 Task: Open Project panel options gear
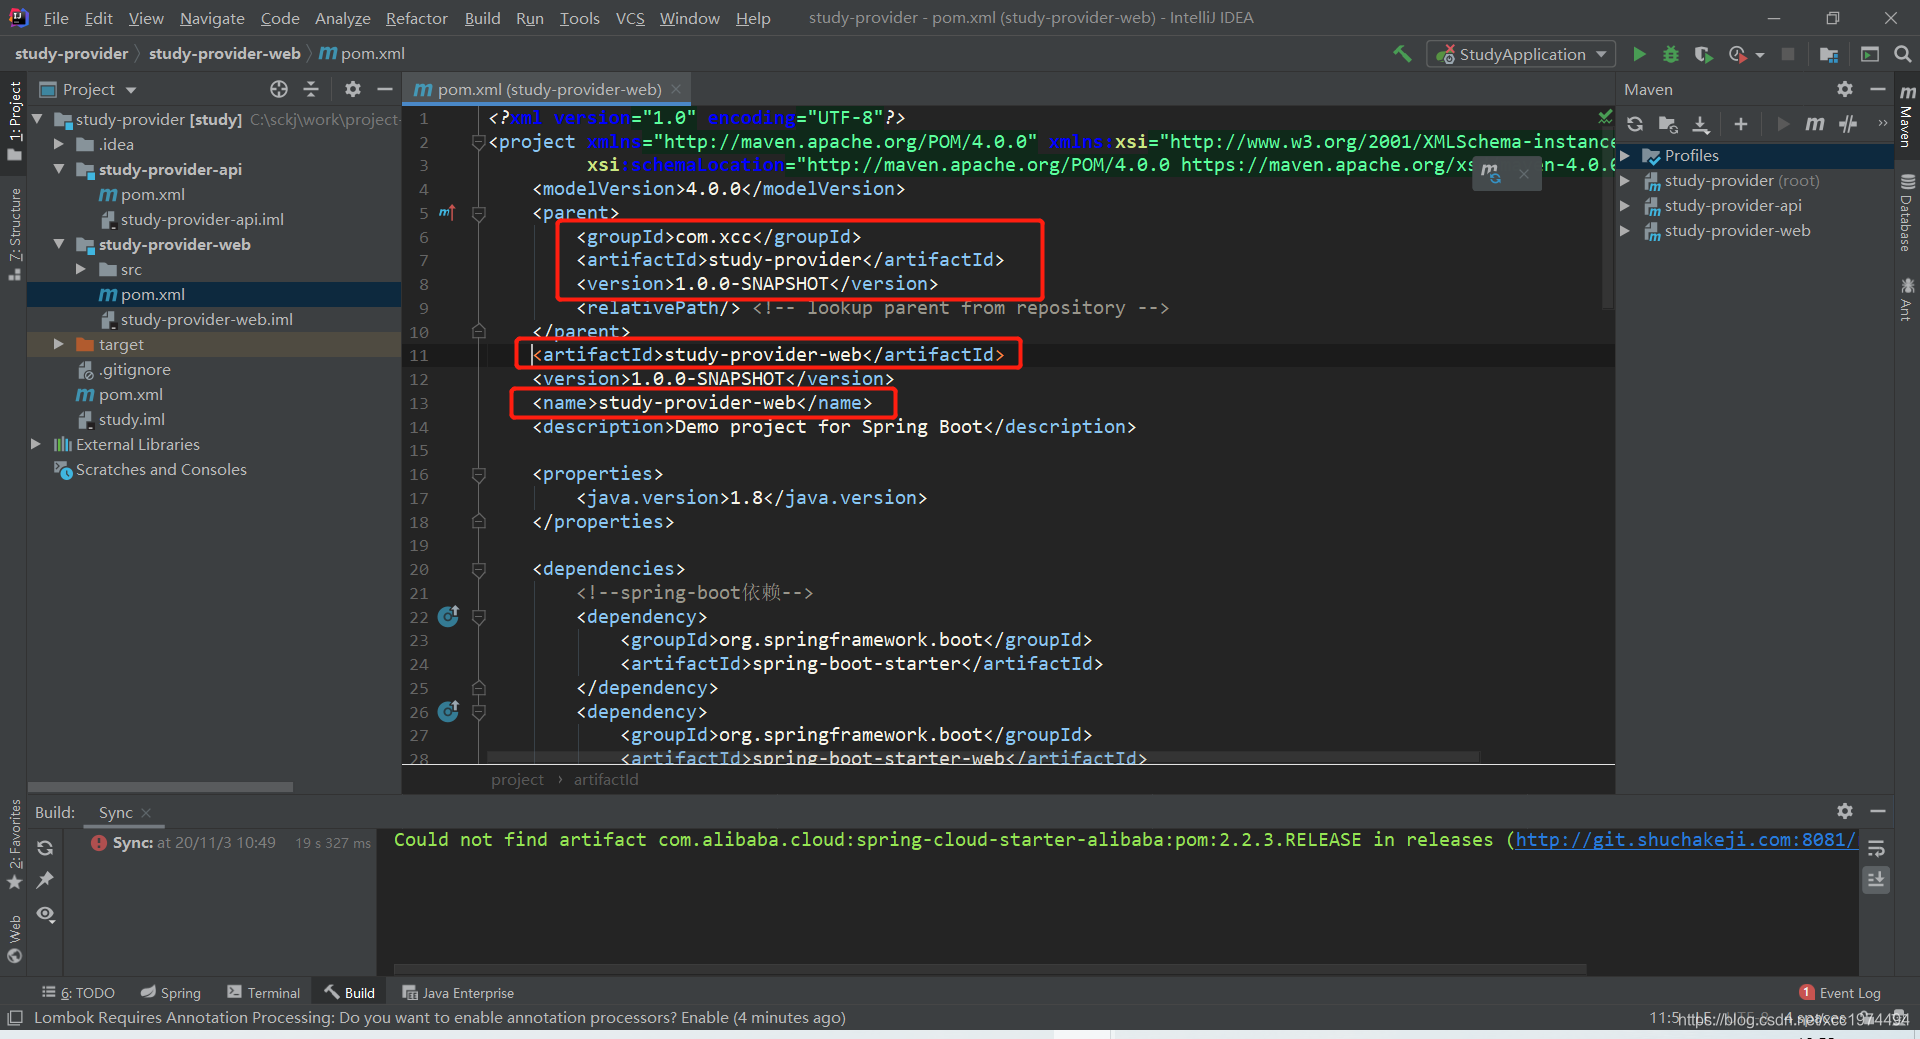coord(352,89)
